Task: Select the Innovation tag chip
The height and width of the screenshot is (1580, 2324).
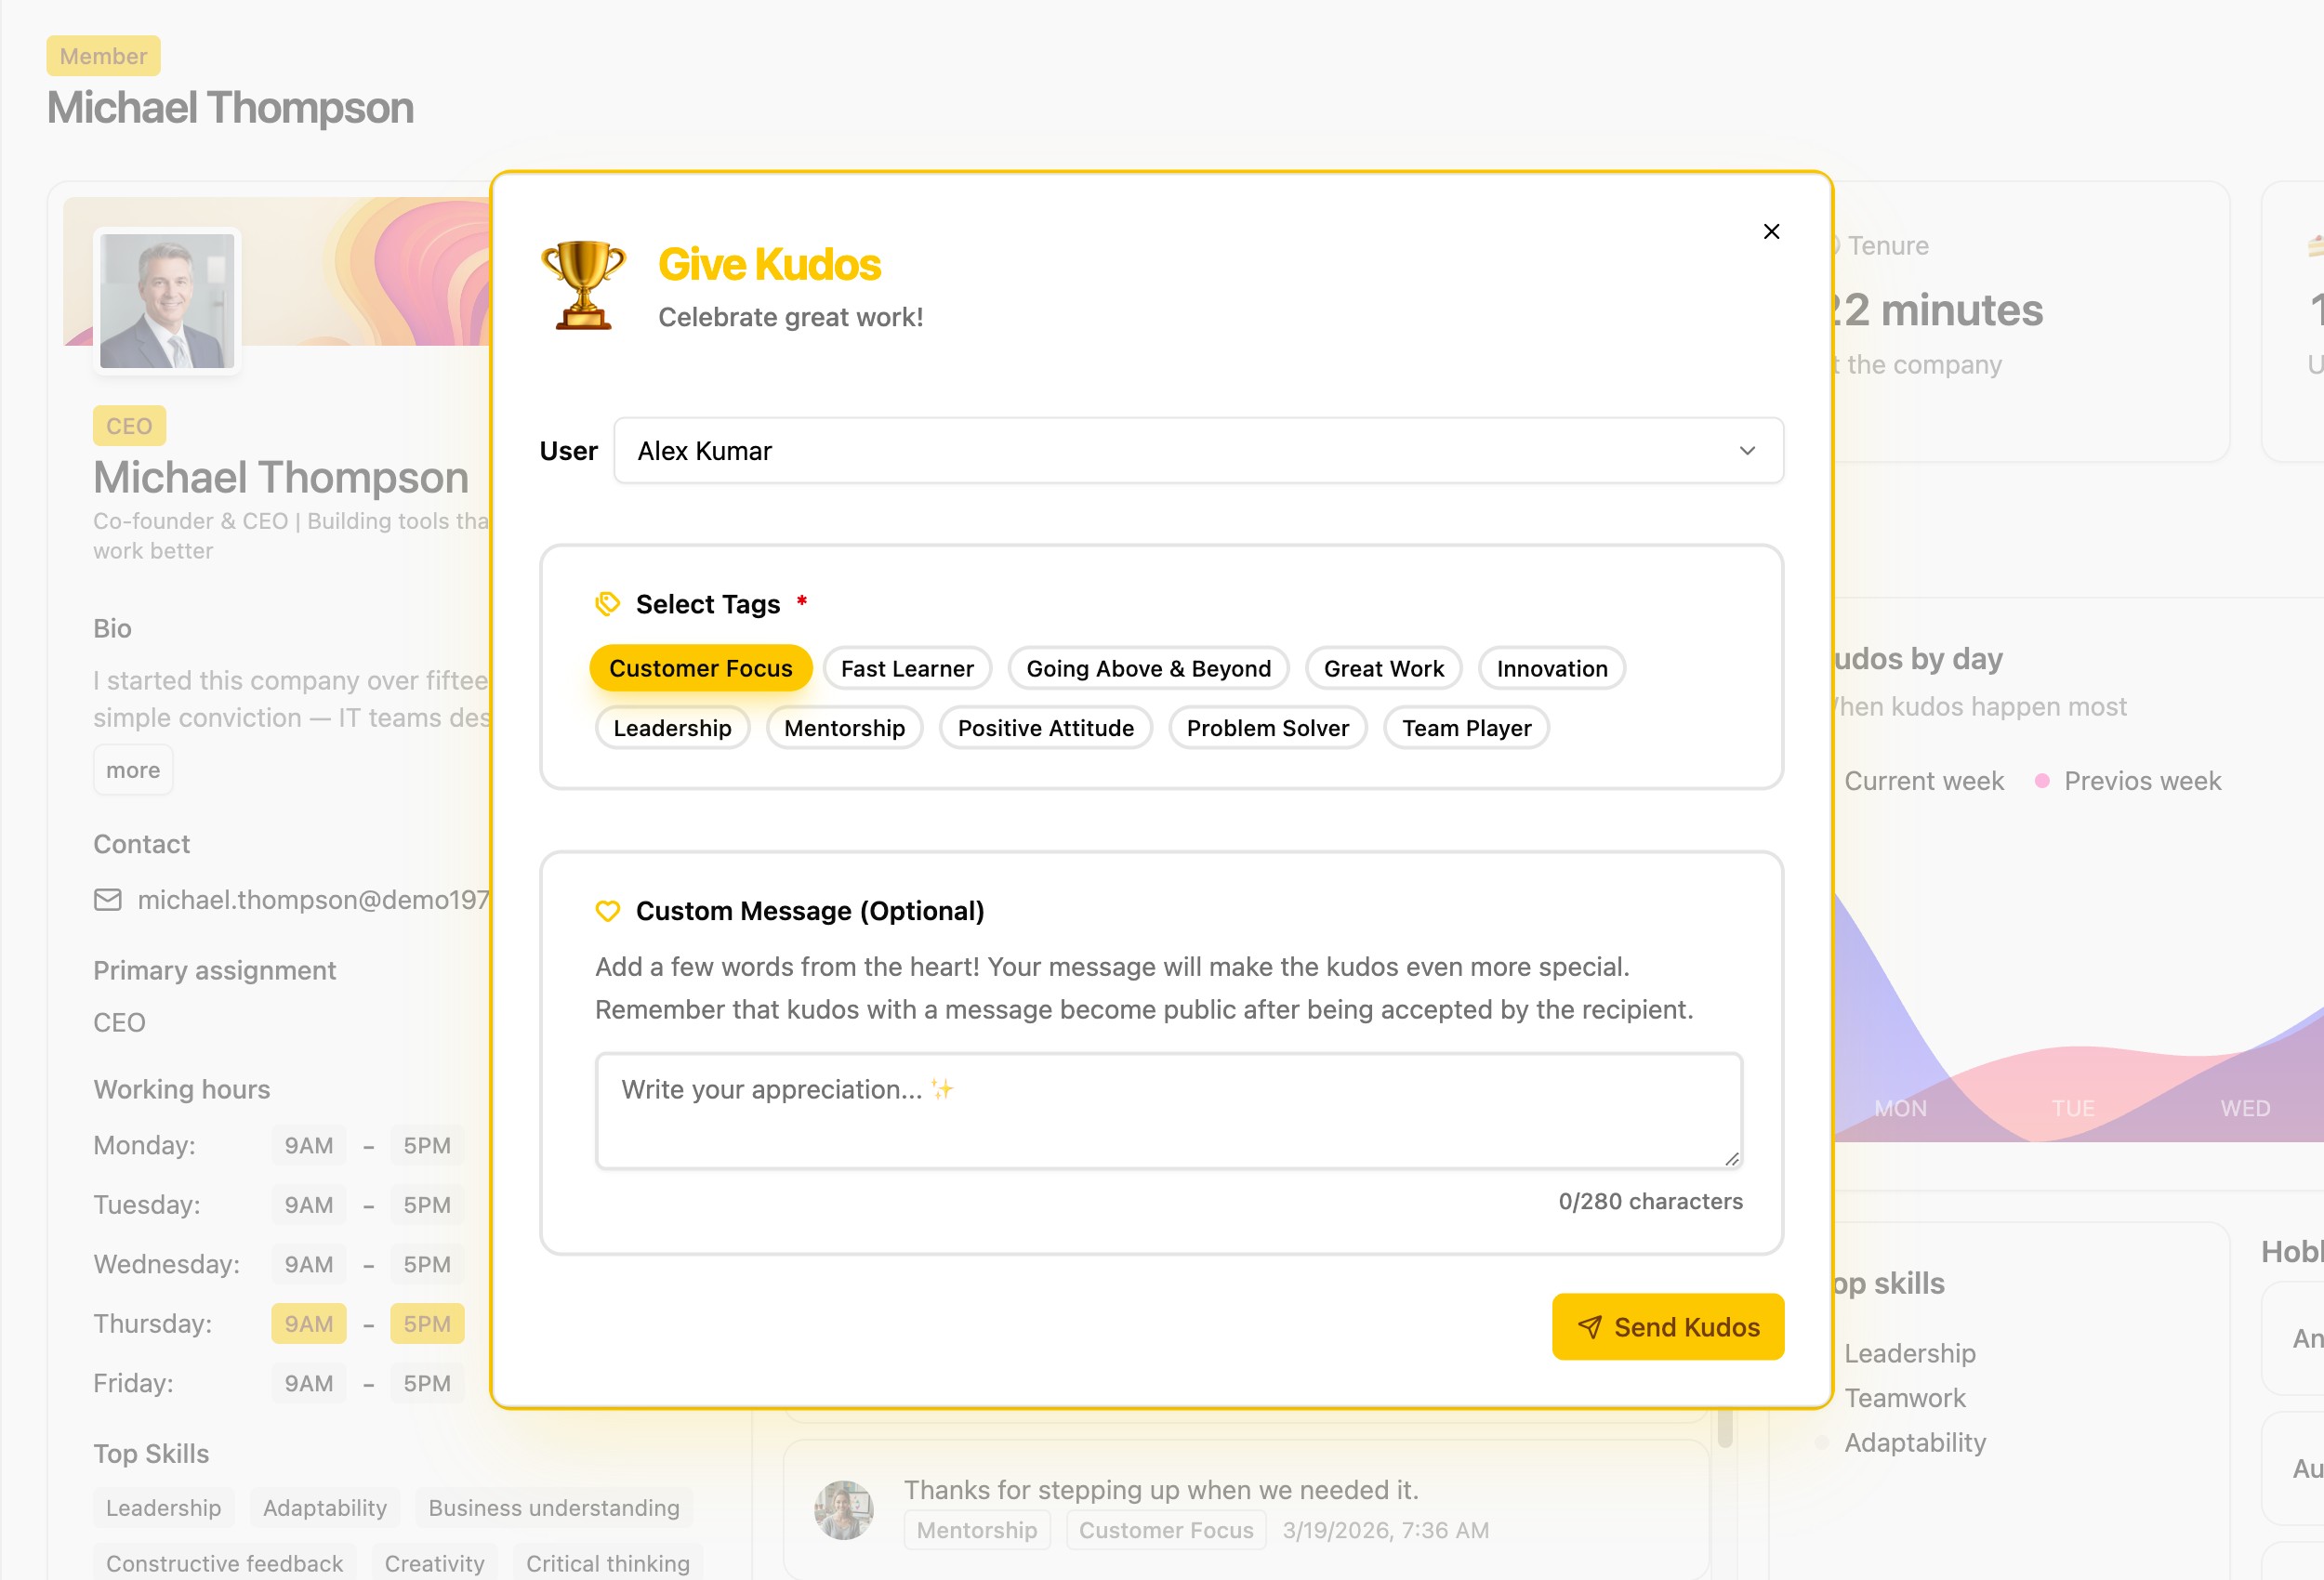Action: (1551, 668)
